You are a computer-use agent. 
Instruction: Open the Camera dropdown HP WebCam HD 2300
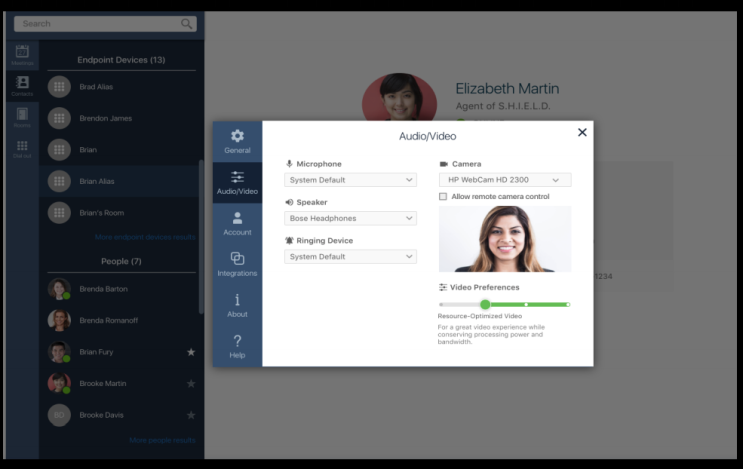[x=505, y=180]
